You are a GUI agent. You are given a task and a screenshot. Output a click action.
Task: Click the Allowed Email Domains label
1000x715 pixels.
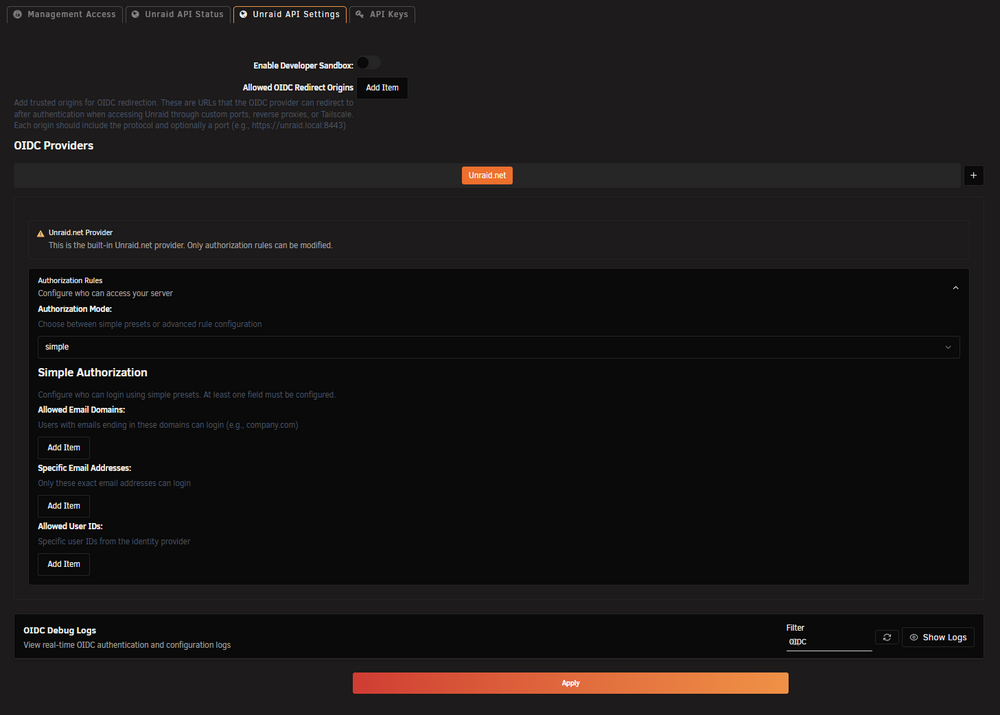(x=82, y=410)
